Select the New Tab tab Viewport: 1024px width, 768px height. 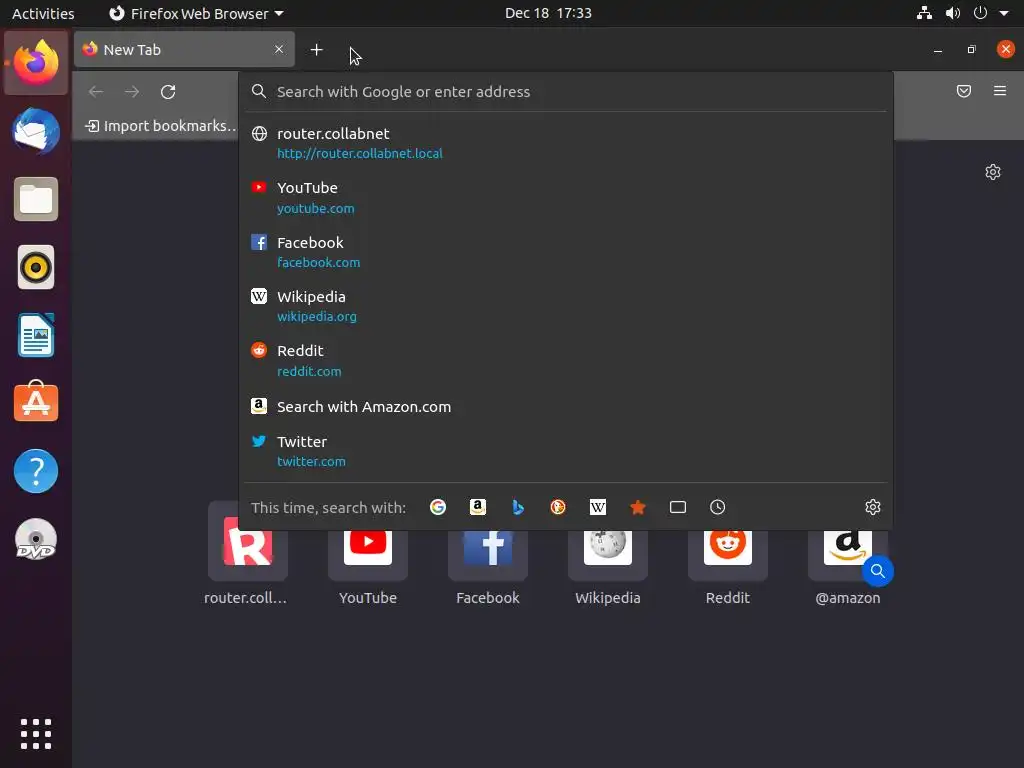tap(184, 50)
